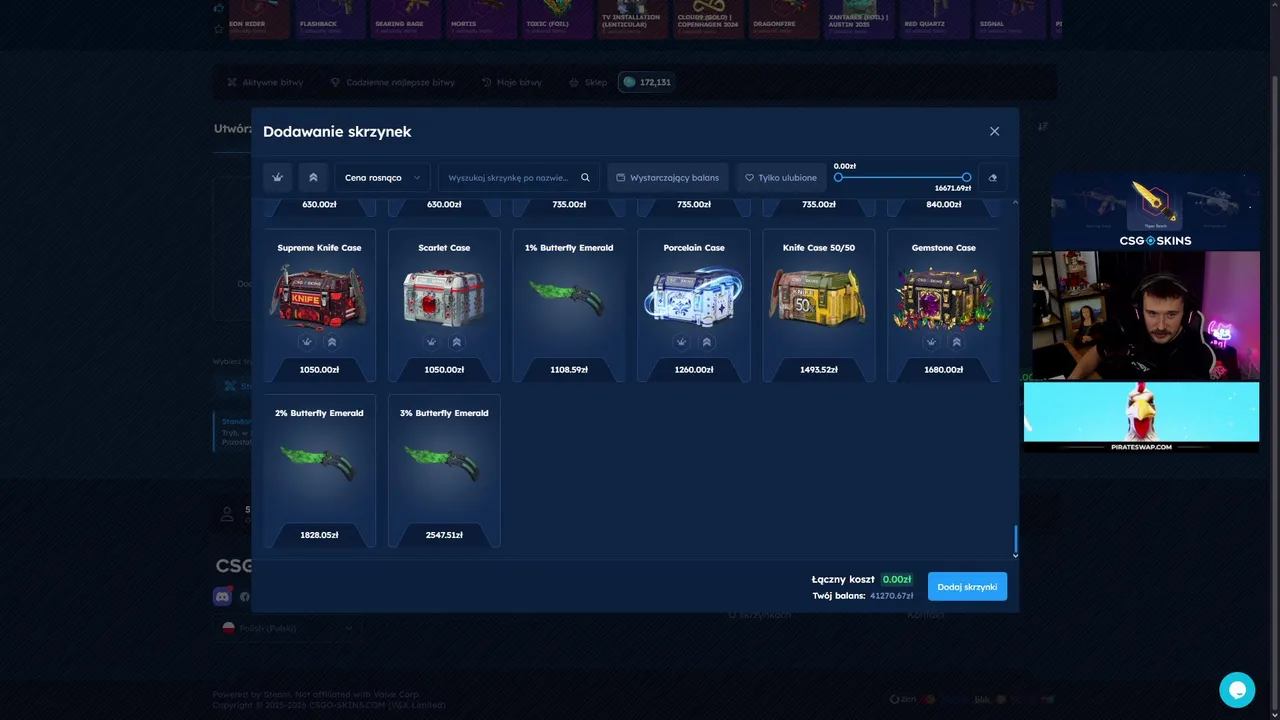
Task: Click the 1828.05zł price label
Action: 319,535
